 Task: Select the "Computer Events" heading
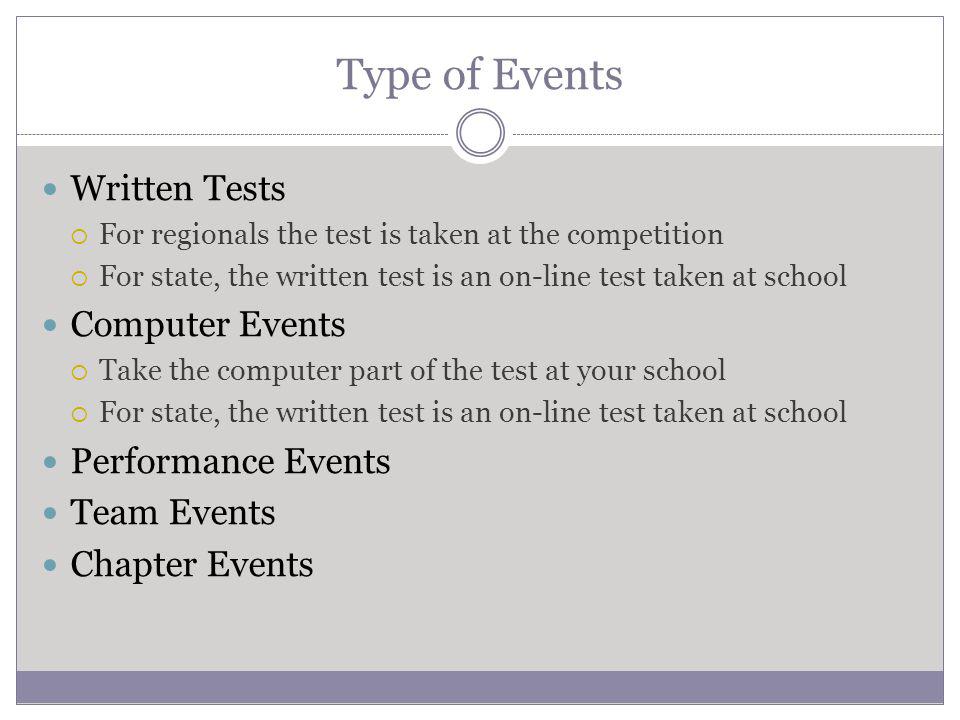click(x=208, y=325)
